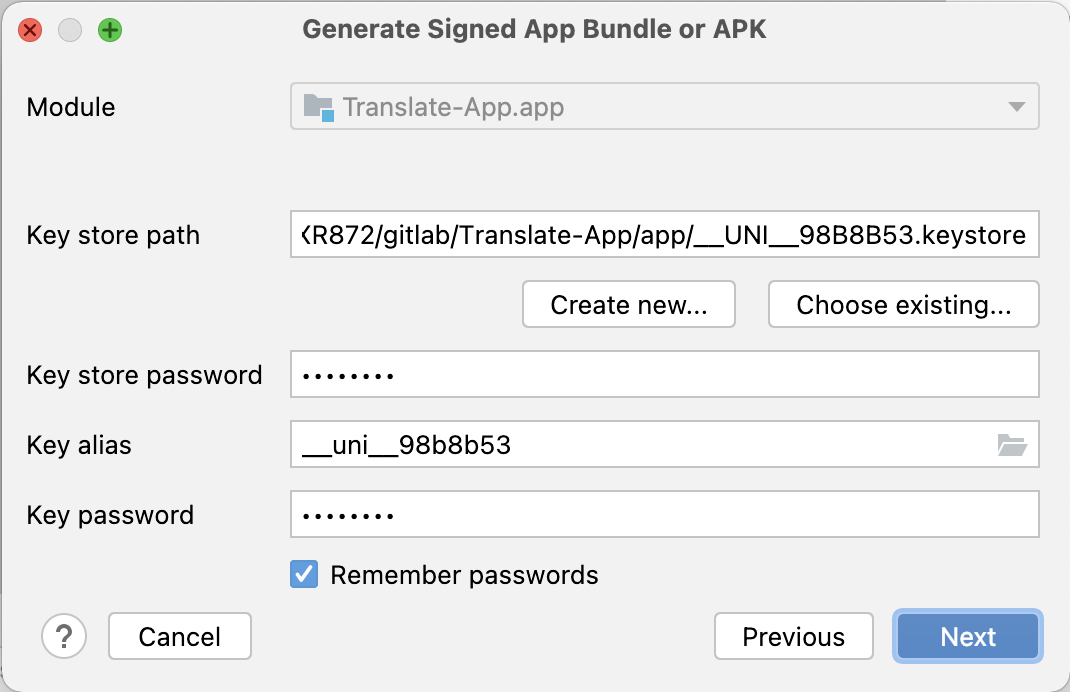Image resolution: width=1070 pixels, height=692 pixels.
Task: Proceed with the Next button
Action: pyautogui.click(x=968, y=636)
